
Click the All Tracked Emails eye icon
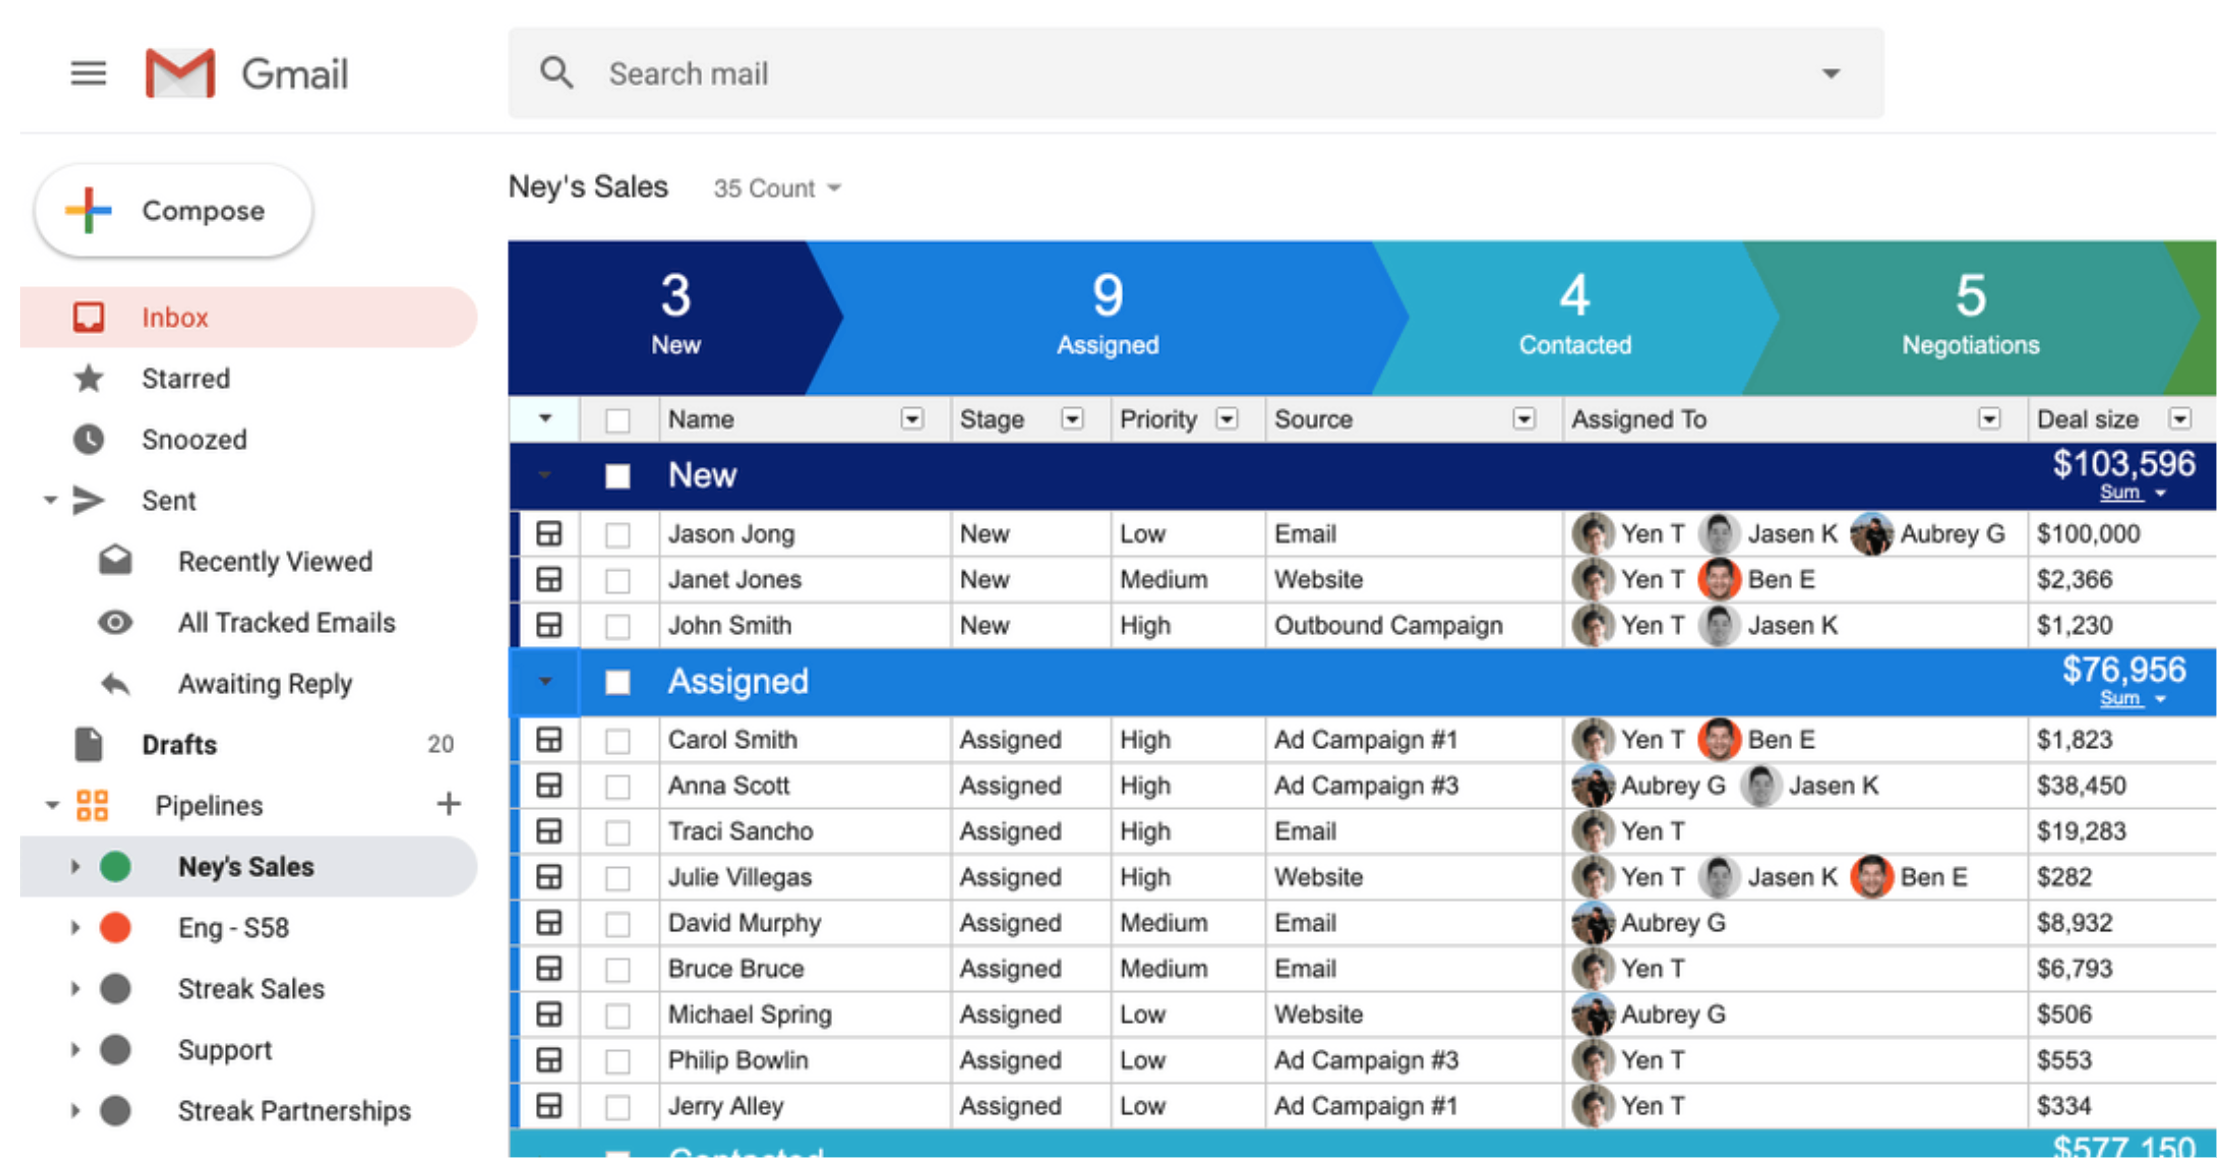pyautogui.click(x=115, y=623)
